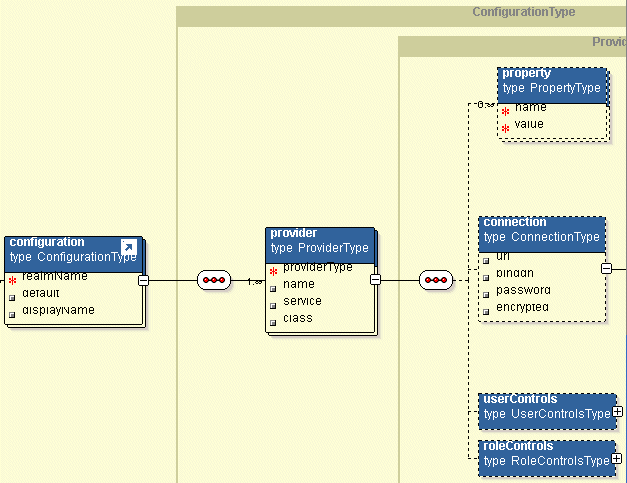Collapse the configuration element node
This screenshot has width=627, height=483.
point(143,280)
